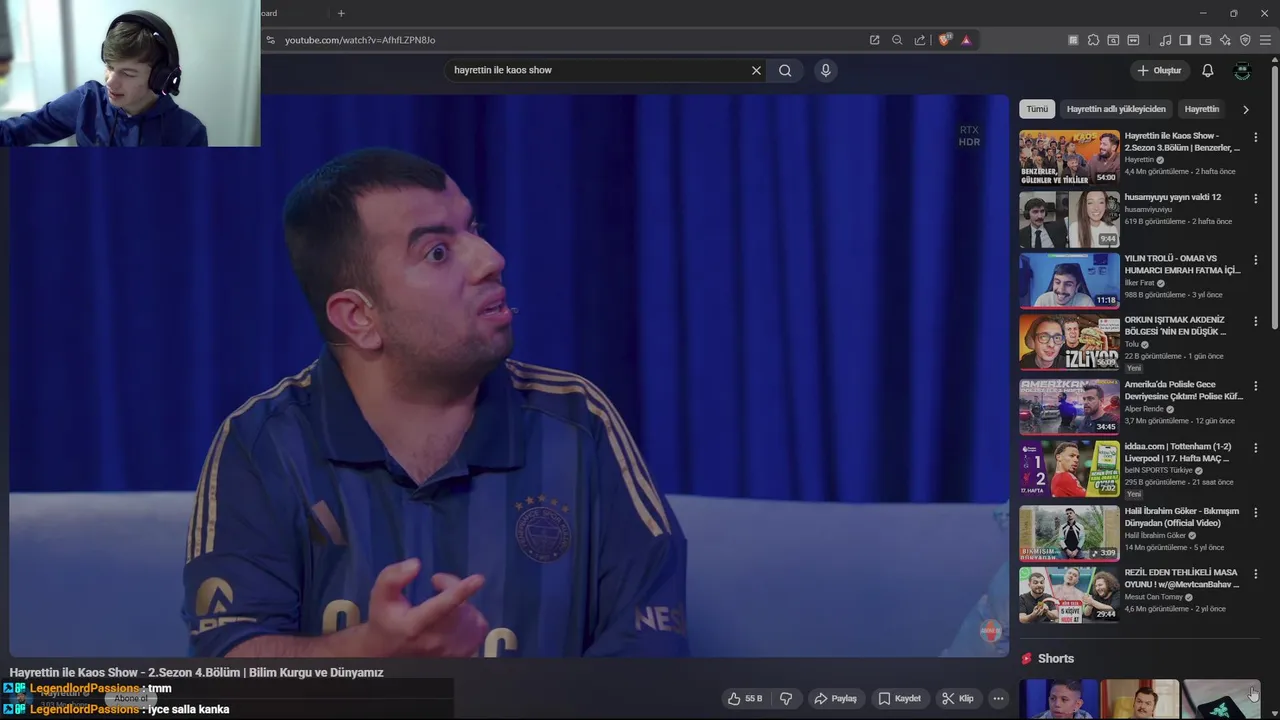Open page in external app icon
1280x720 pixels.
pyautogui.click(x=874, y=40)
